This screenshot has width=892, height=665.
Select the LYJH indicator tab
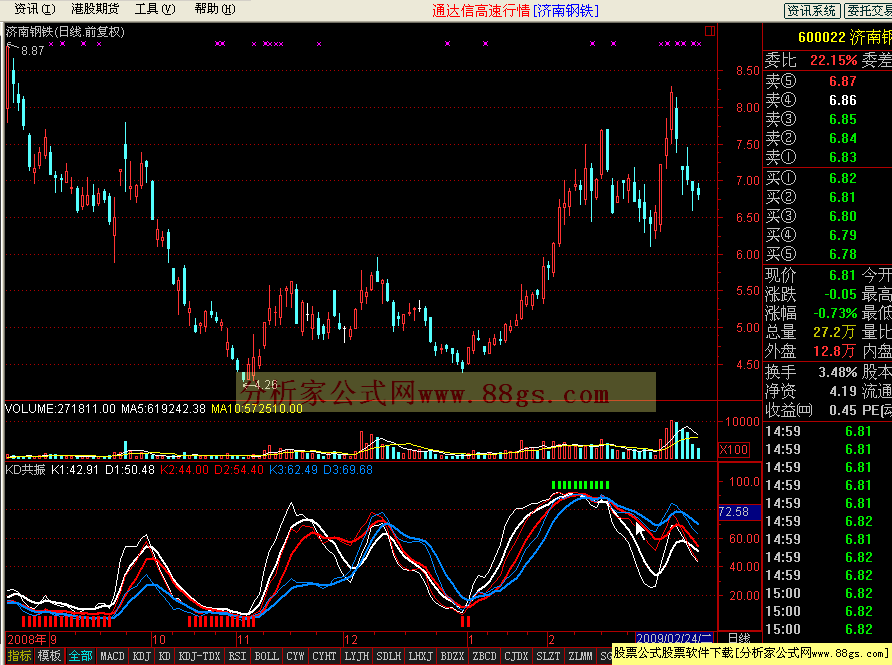tap(357, 656)
